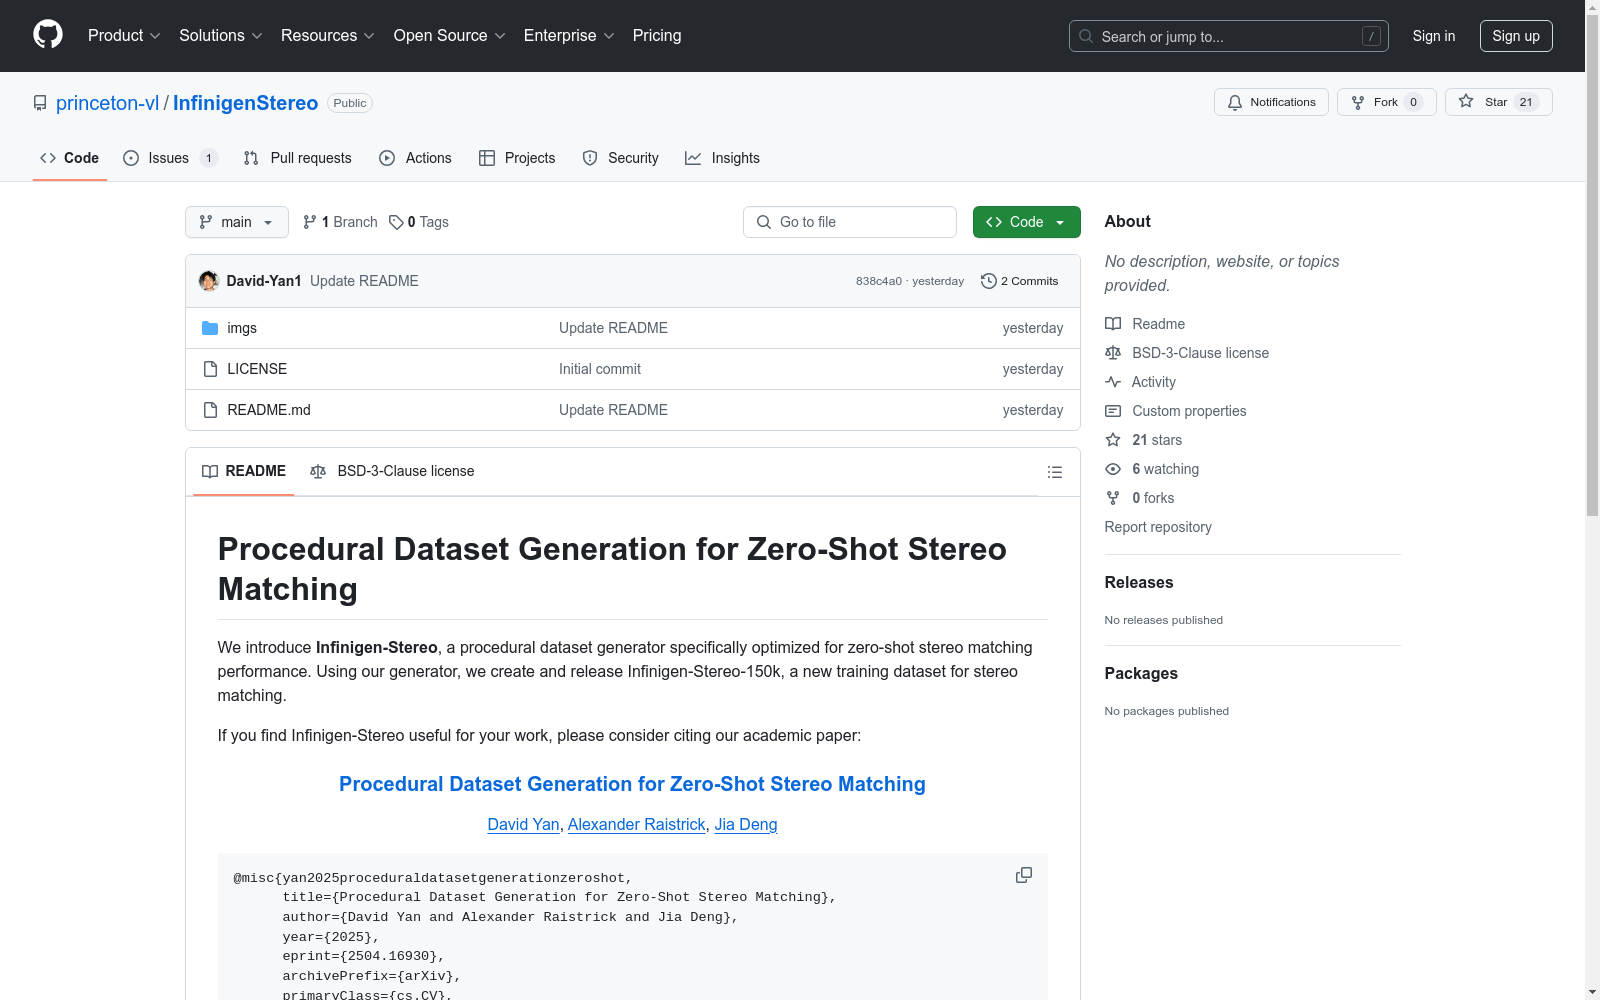
Task: Open the blue paper title link
Action: [632, 784]
